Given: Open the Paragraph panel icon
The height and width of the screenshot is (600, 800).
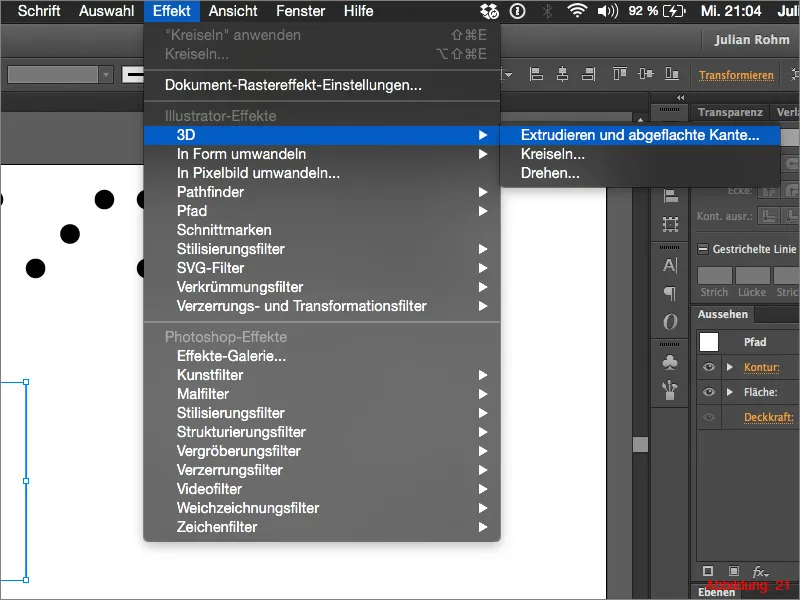Looking at the screenshot, I should [x=670, y=293].
